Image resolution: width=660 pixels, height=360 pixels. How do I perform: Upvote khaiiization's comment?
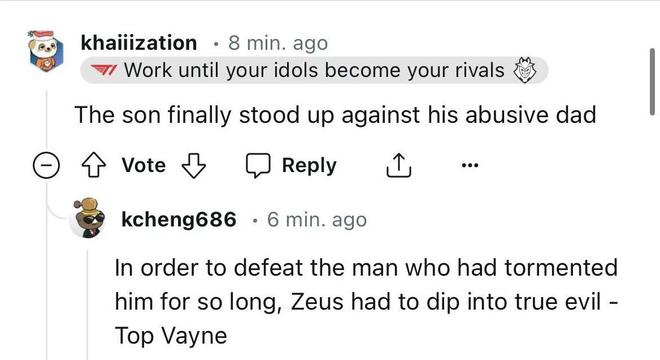[93, 165]
